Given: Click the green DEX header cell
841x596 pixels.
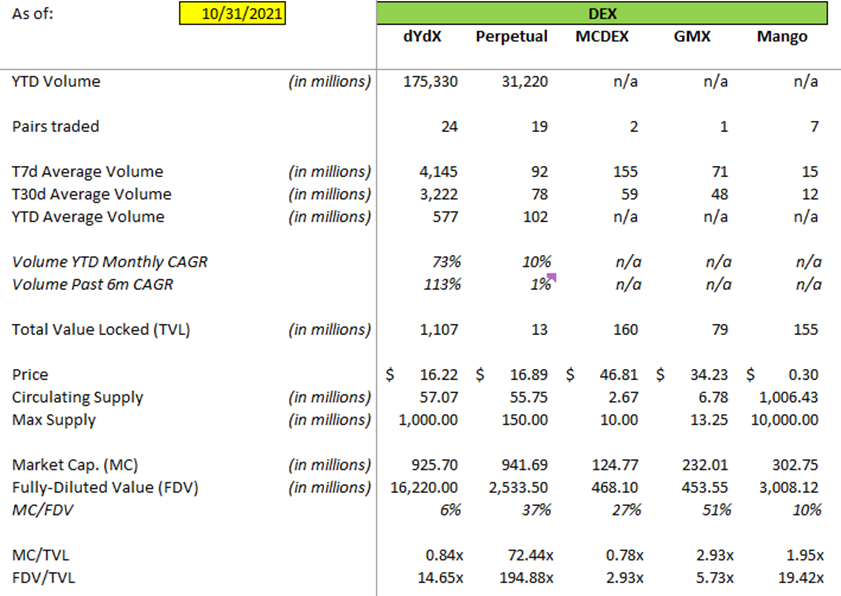Looking at the screenshot, I should (602, 13).
